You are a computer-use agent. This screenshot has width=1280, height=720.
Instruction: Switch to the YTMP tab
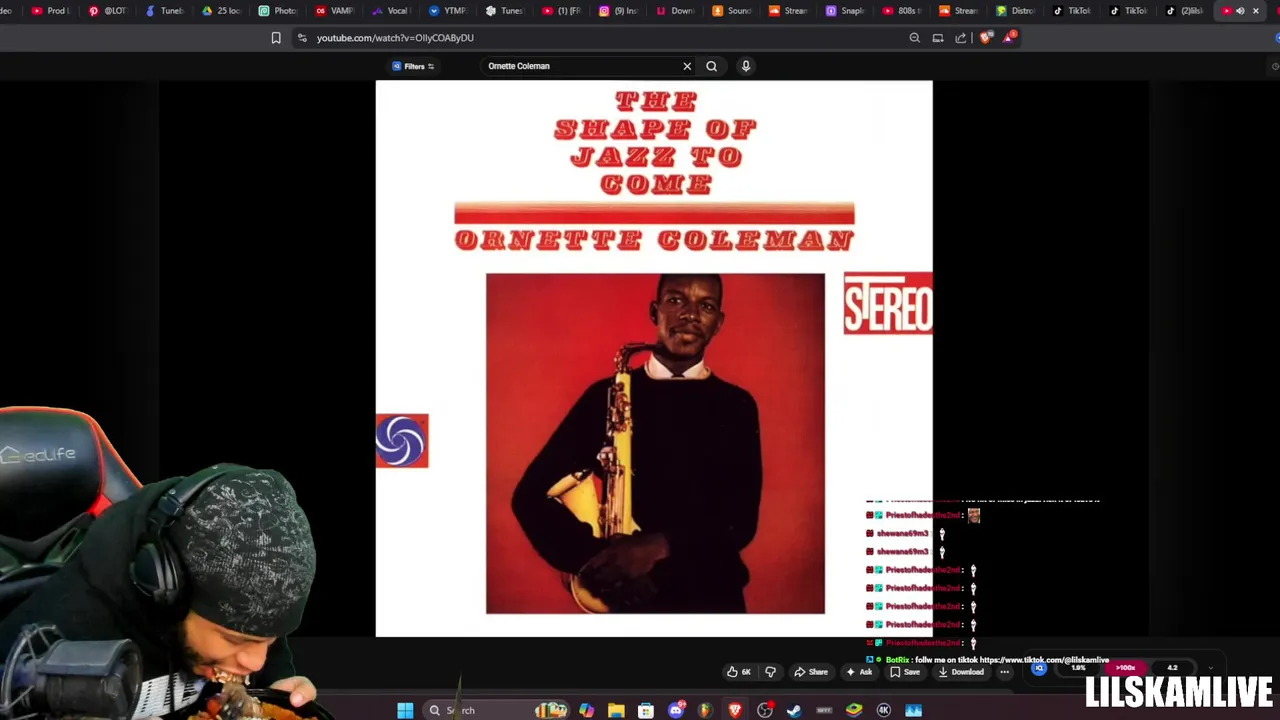point(449,11)
